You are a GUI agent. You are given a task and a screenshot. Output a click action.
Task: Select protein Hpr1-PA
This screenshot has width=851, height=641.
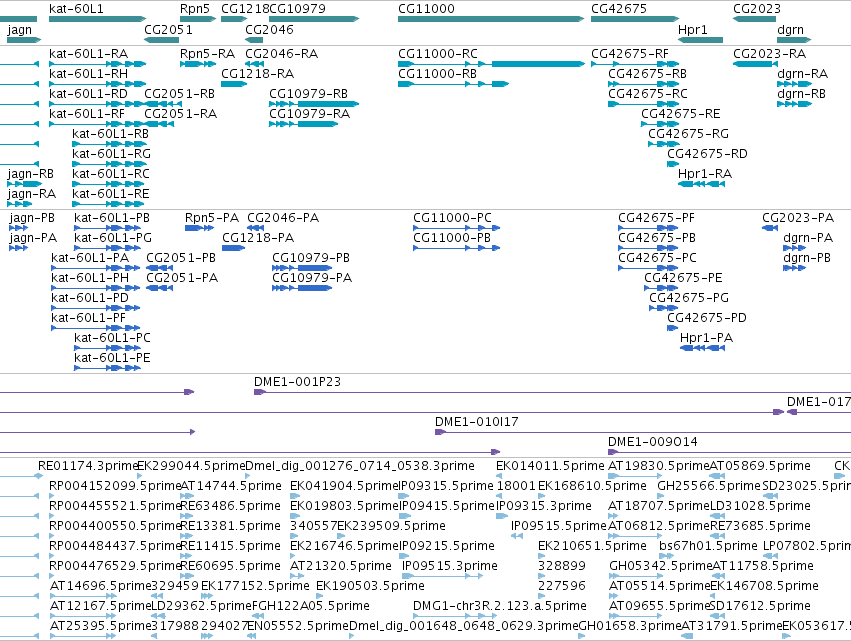[x=702, y=348]
